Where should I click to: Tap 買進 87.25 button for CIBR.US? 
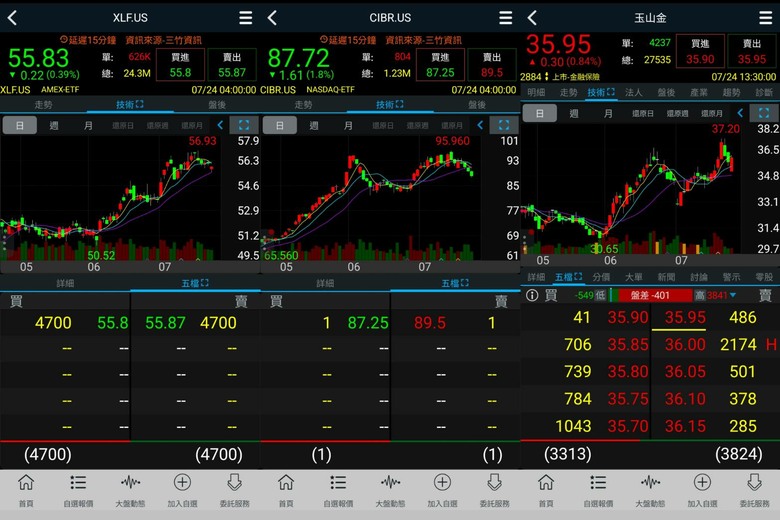point(440,65)
